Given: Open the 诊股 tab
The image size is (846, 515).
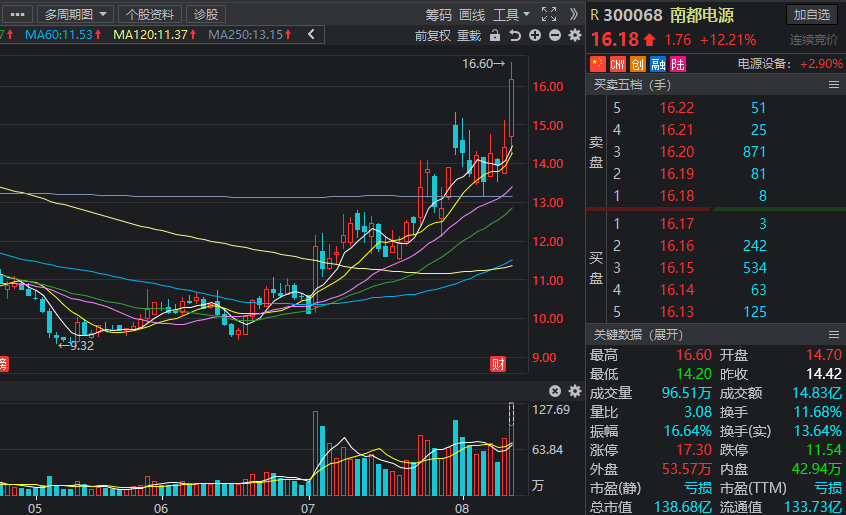Looking at the screenshot, I should (206, 14).
